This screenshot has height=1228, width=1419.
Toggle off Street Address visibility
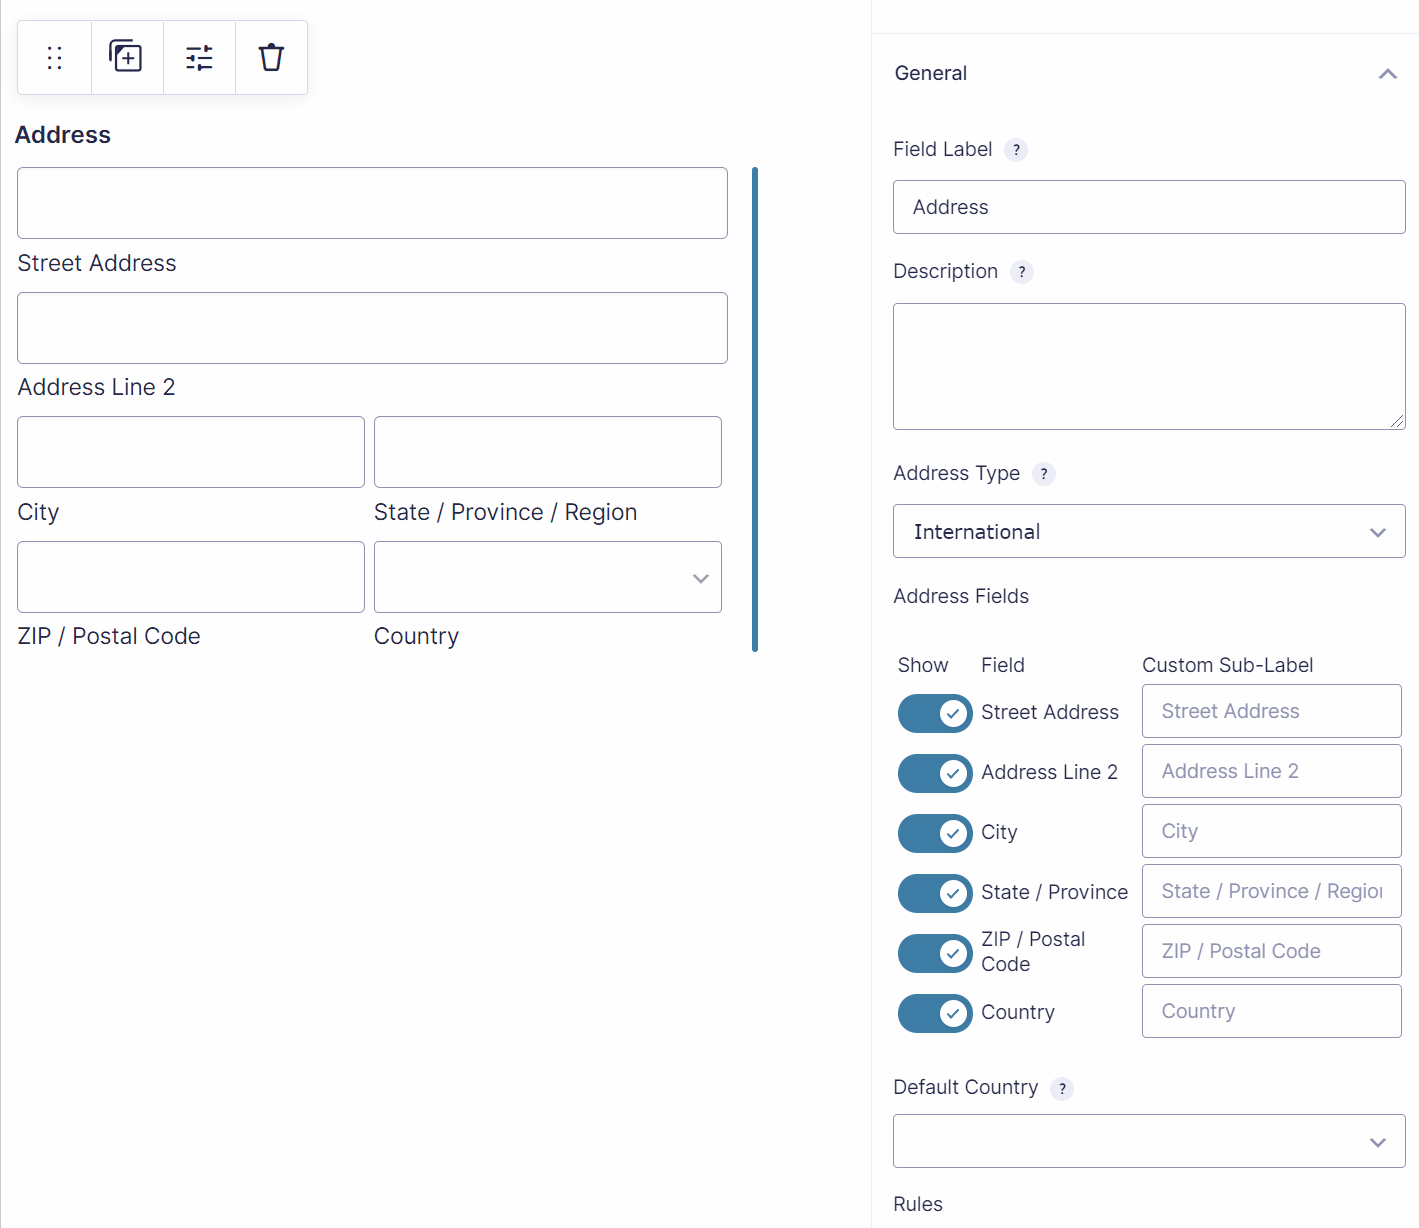pyautogui.click(x=934, y=713)
